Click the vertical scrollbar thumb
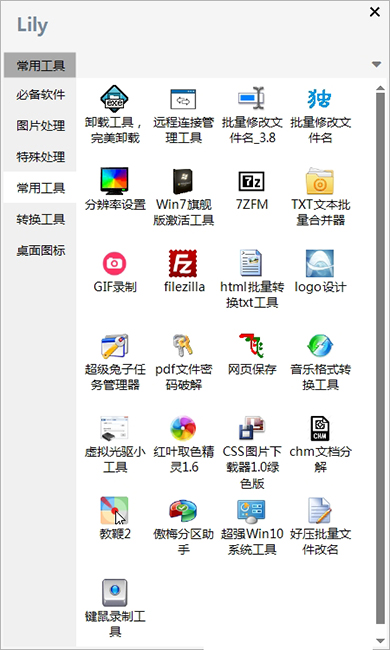Screen dimensions: 390x650 pos(380,359)
